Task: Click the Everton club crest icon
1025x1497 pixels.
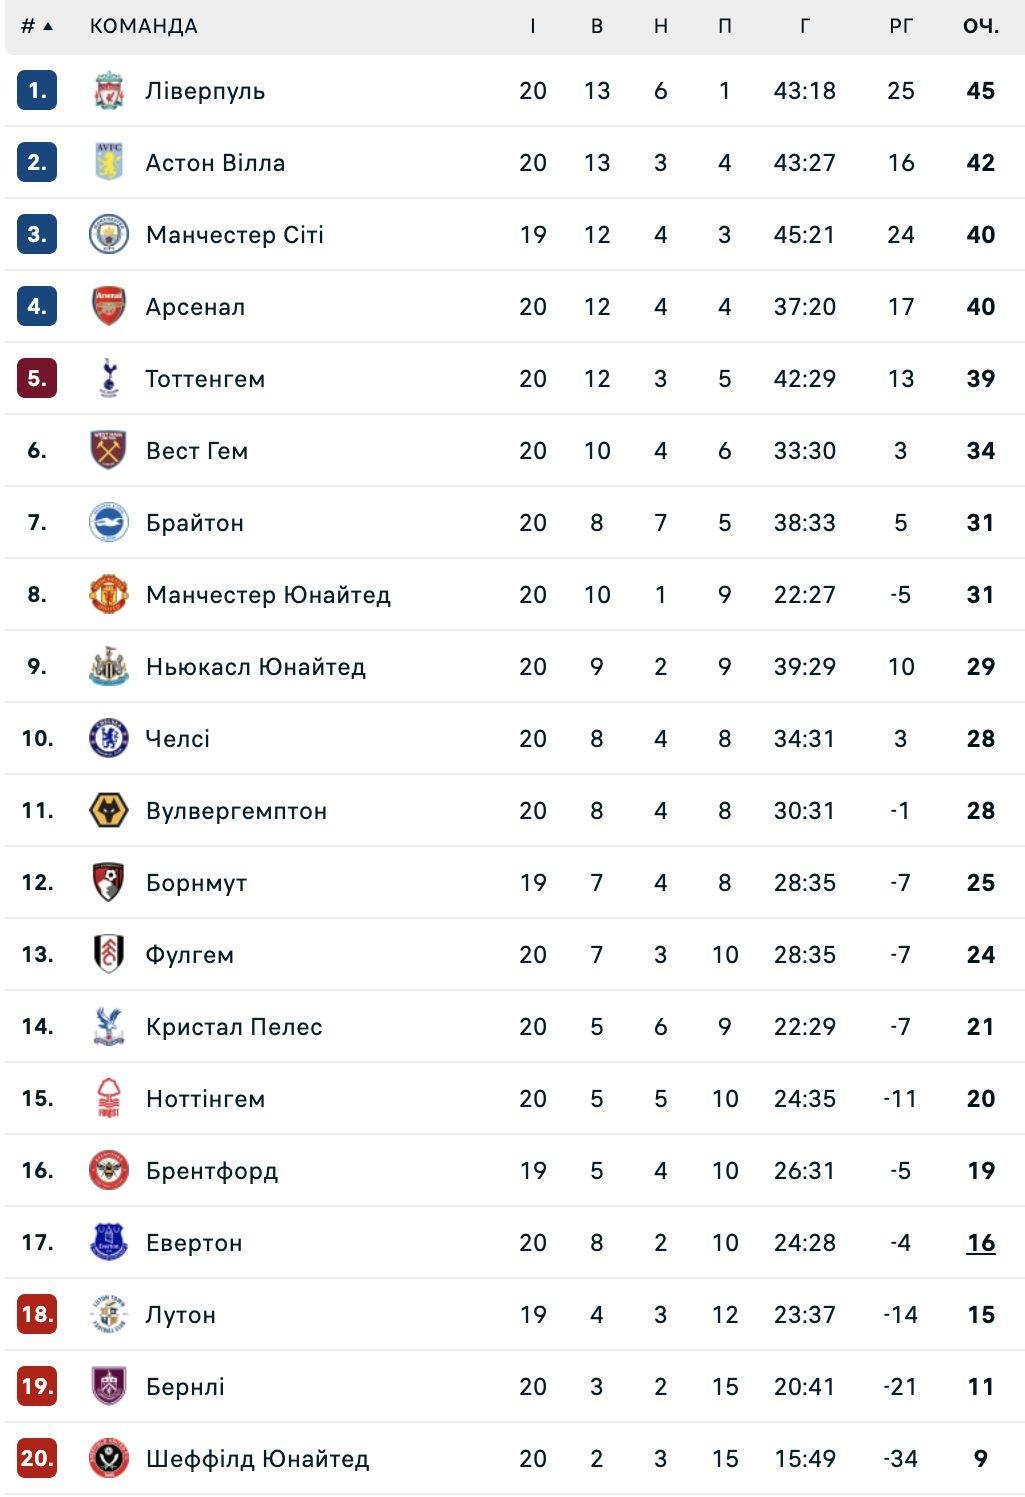Action: tap(108, 1243)
